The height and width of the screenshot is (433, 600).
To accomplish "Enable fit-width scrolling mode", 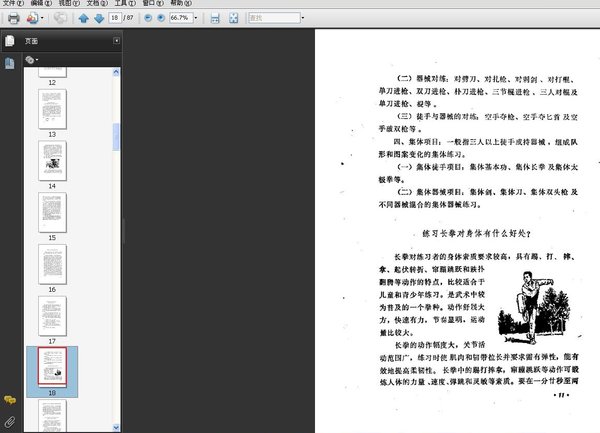I will 215,18.
